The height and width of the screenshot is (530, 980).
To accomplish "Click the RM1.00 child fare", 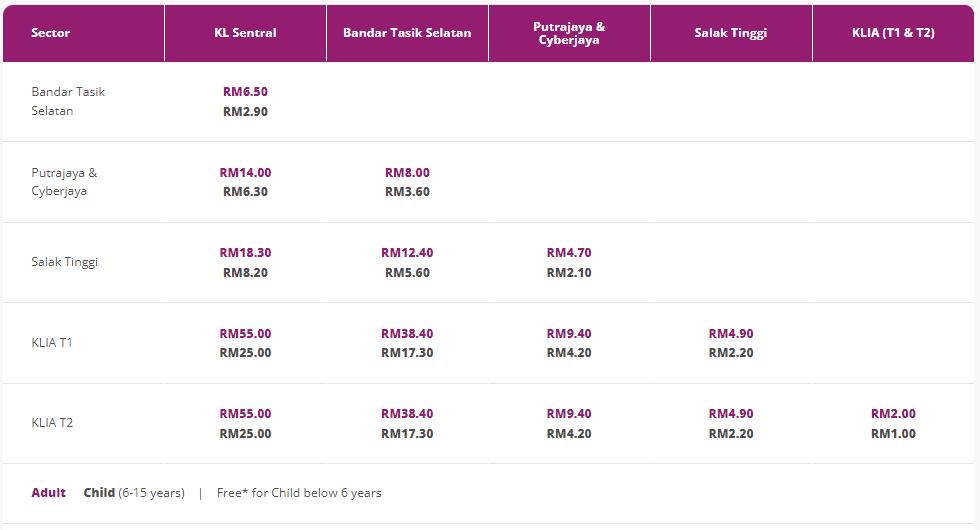I will (x=893, y=434).
